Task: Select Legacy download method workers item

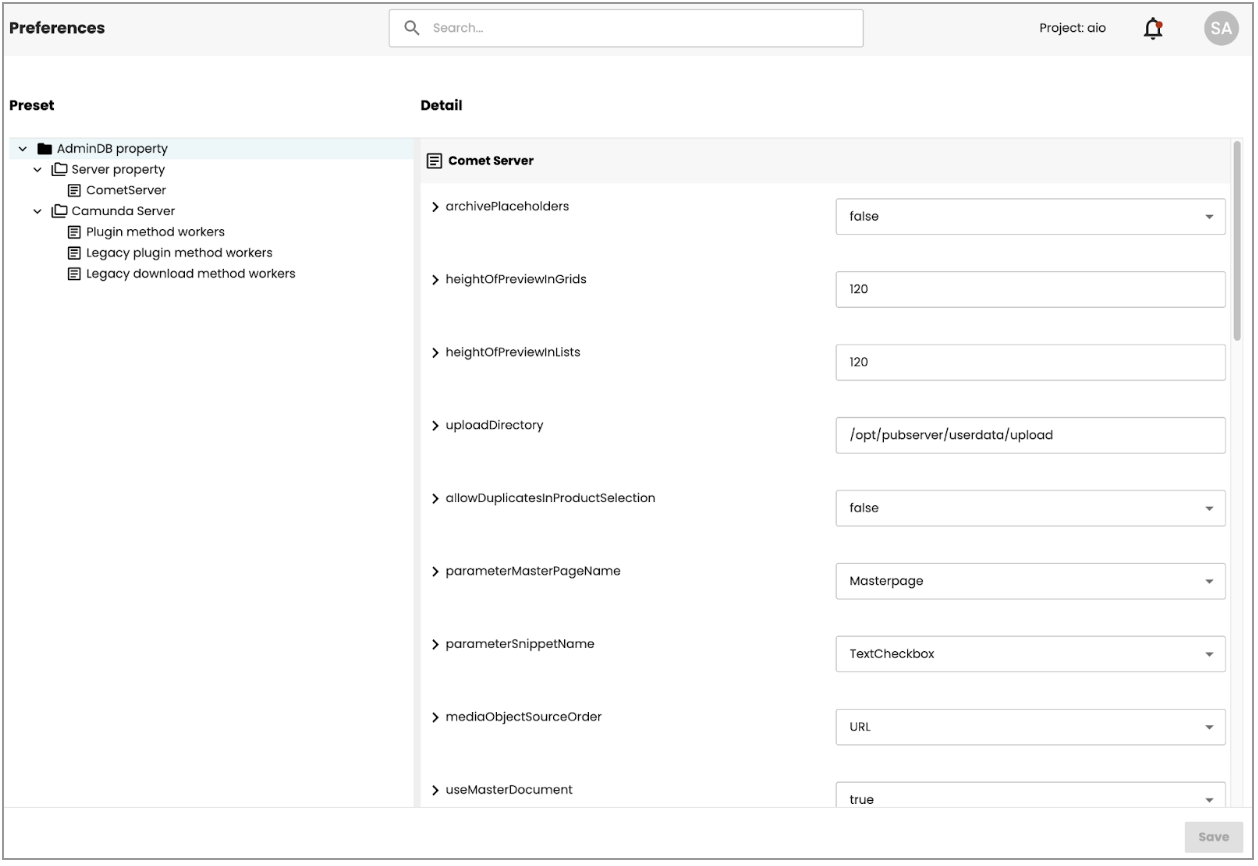Action: 190,273
